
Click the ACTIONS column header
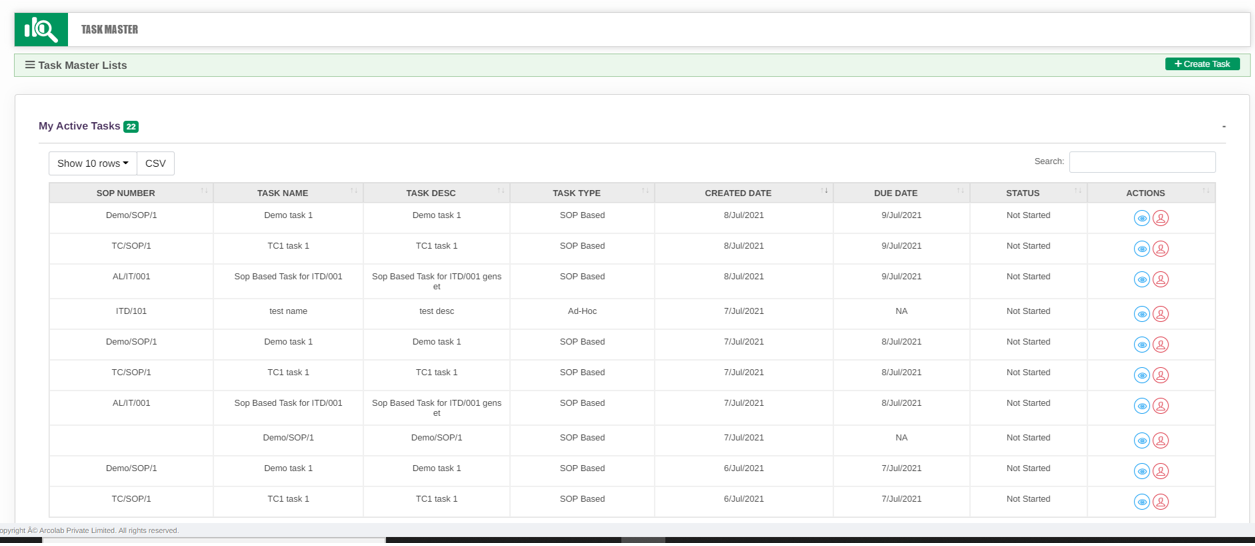point(1151,193)
